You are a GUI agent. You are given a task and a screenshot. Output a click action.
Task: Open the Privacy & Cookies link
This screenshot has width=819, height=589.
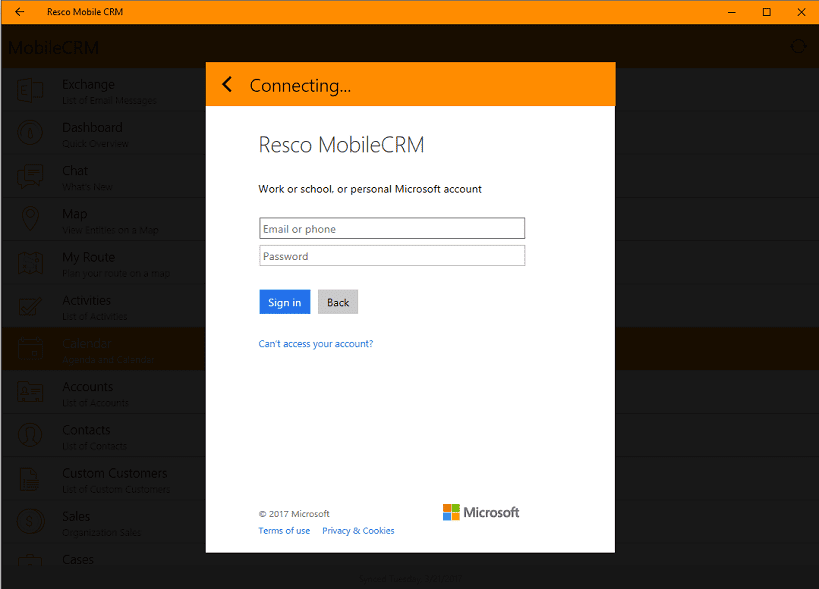point(358,531)
